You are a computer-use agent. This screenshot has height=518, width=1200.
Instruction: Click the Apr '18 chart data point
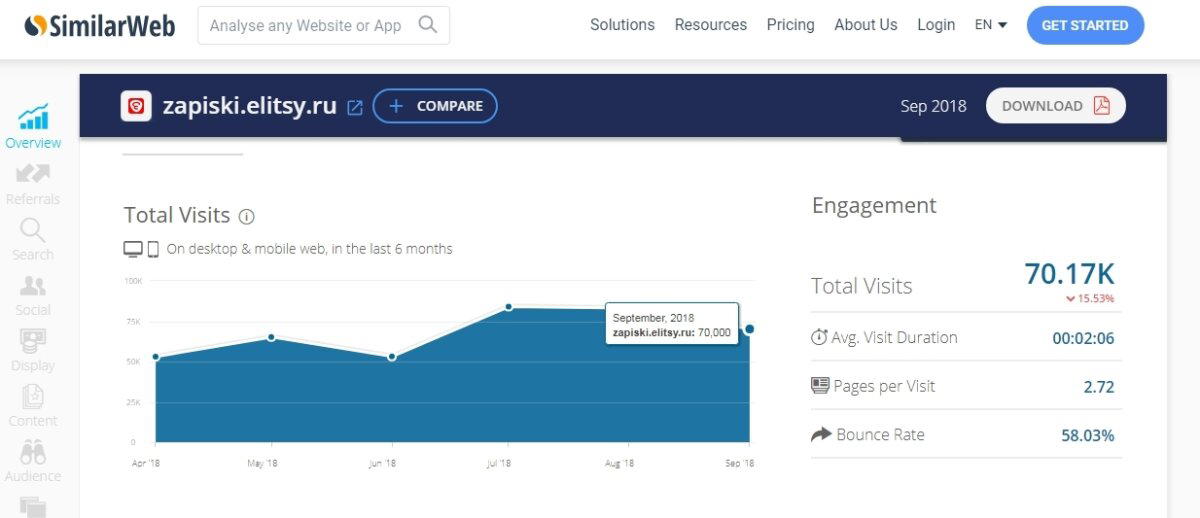click(x=156, y=357)
